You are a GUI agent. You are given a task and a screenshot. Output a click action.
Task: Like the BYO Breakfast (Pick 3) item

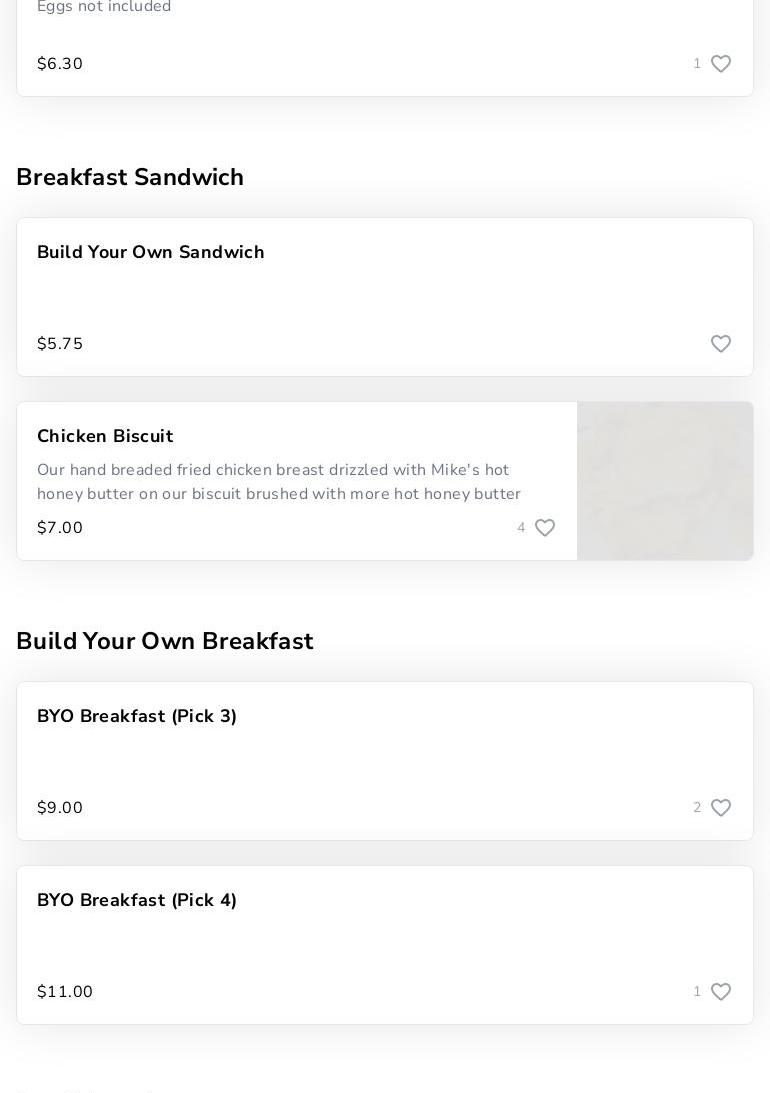(721, 808)
